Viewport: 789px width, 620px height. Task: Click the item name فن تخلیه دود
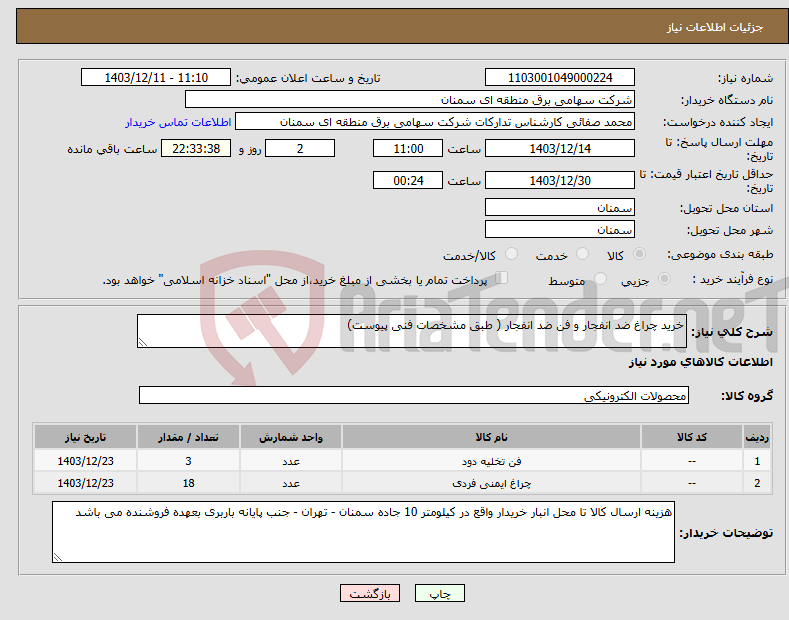(x=491, y=461)
